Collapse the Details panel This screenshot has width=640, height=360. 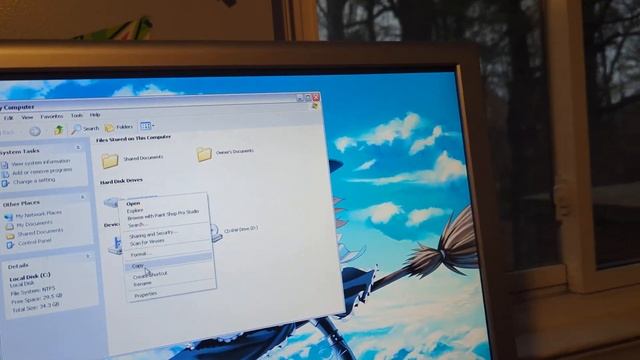pos(88,256)
